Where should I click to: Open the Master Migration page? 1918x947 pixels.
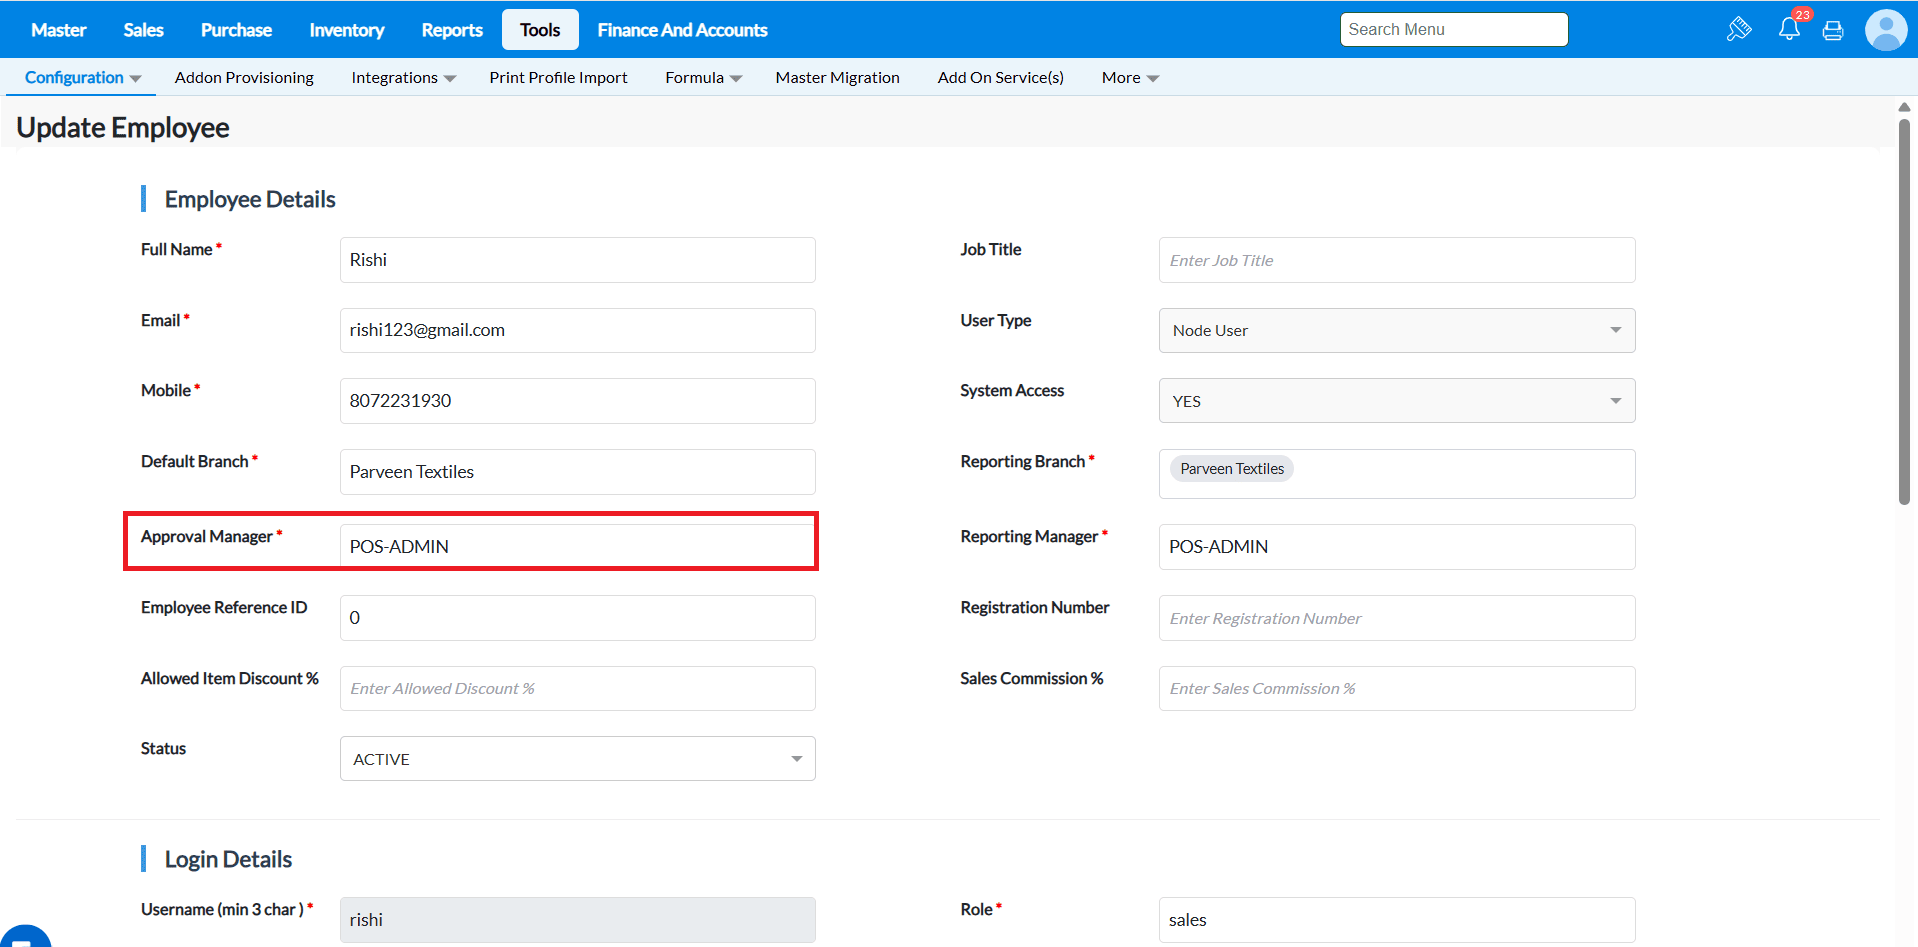(x=837, y=78)
